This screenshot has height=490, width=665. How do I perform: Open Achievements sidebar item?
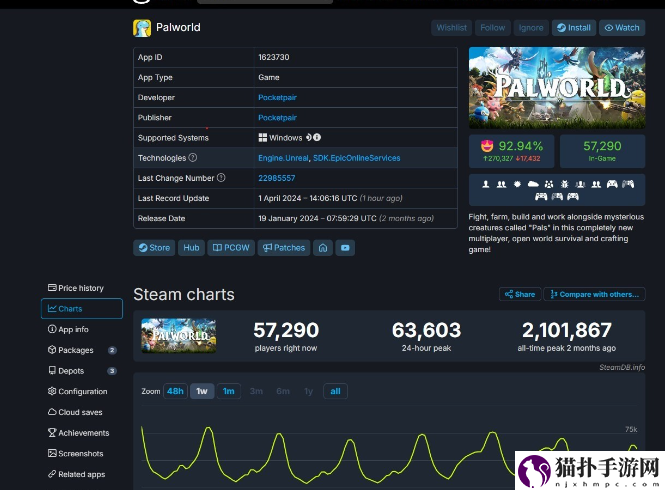click(x=81, y=433)
